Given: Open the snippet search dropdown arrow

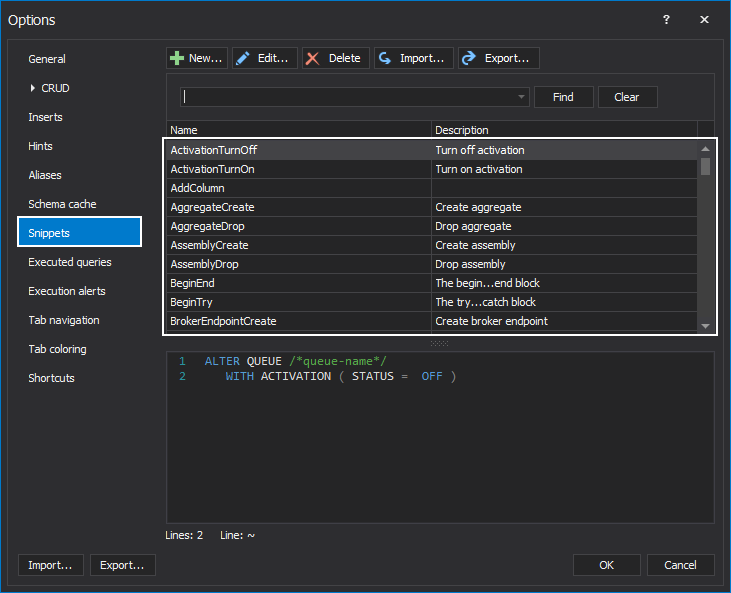Looking at the screenshot, I should 521,97.
